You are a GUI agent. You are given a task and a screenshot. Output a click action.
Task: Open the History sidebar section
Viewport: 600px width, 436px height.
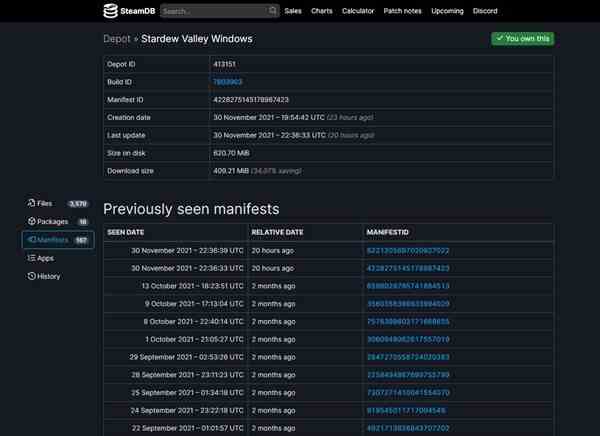(44, 276)
